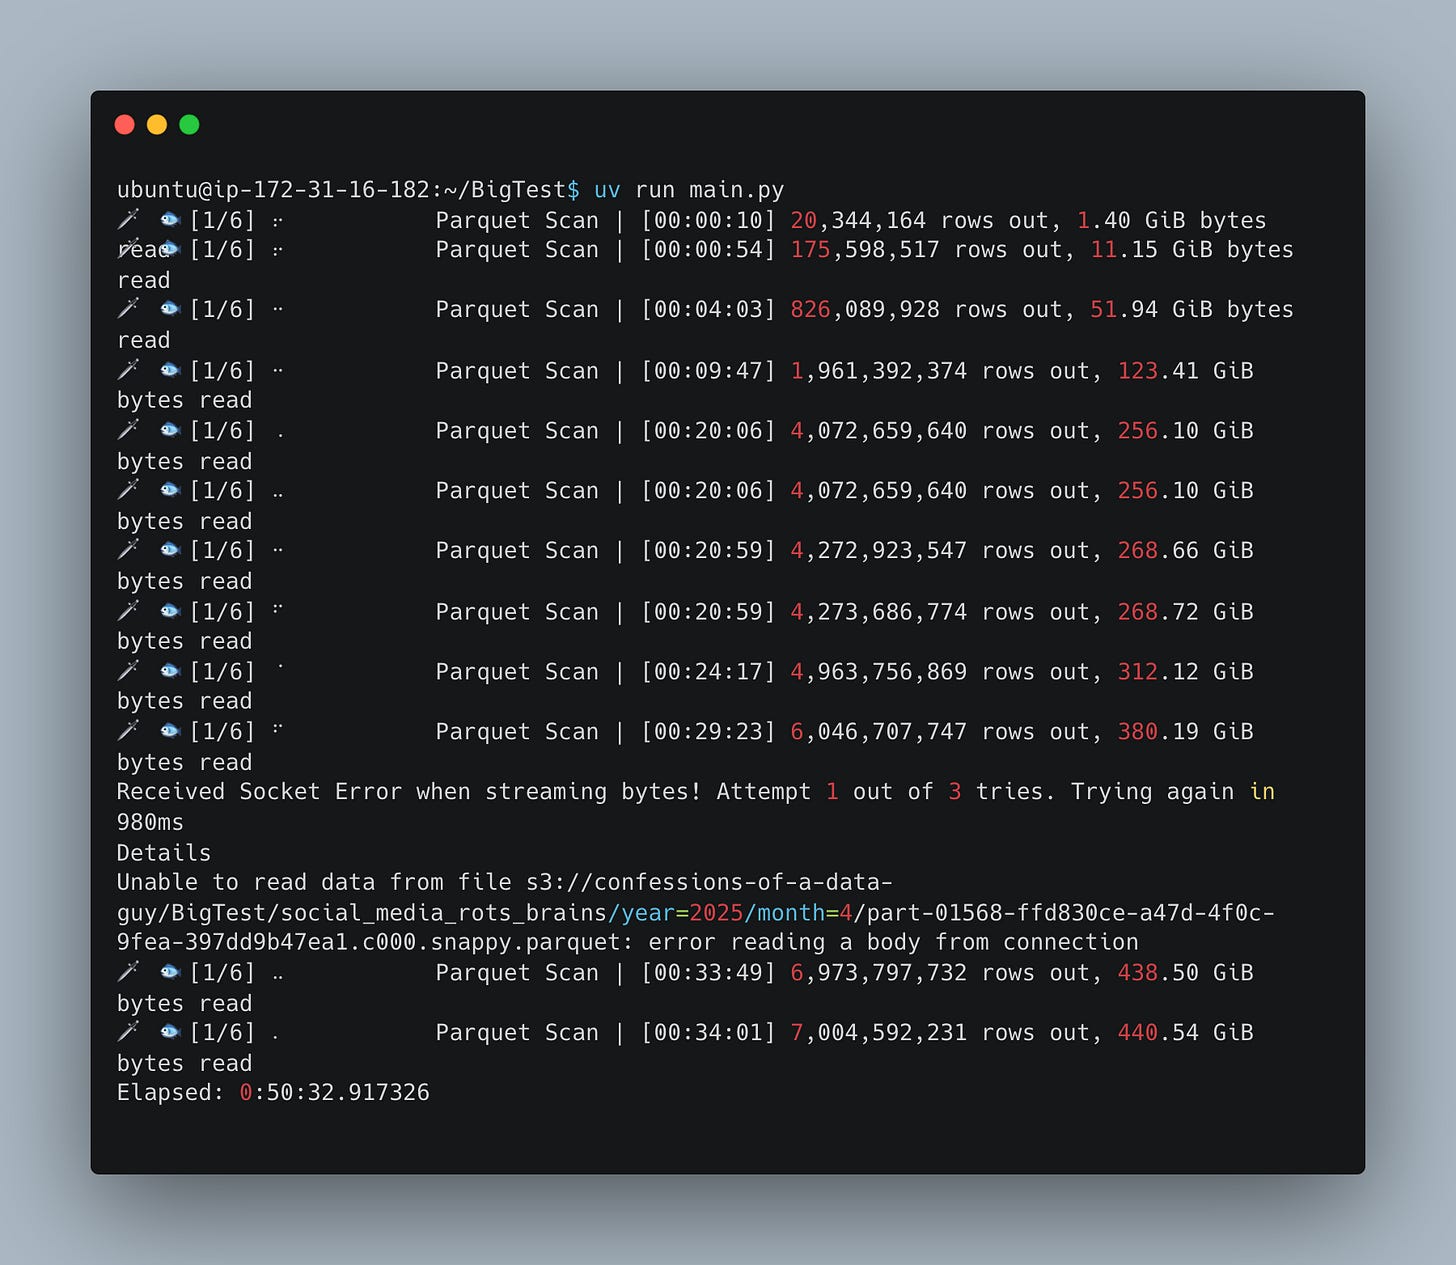Click the dagger emoji in the 00:29:23 row
The width and height of the screenshot is (1456, 1265).
tap(128, 731)
